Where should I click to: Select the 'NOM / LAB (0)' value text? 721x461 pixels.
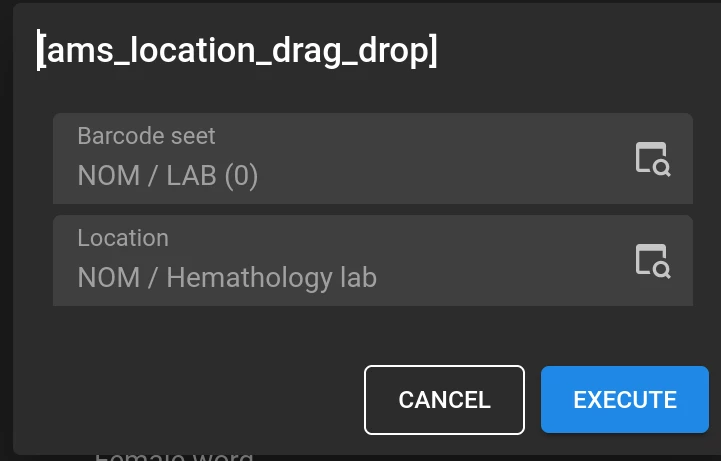click(x=168, y=177)
